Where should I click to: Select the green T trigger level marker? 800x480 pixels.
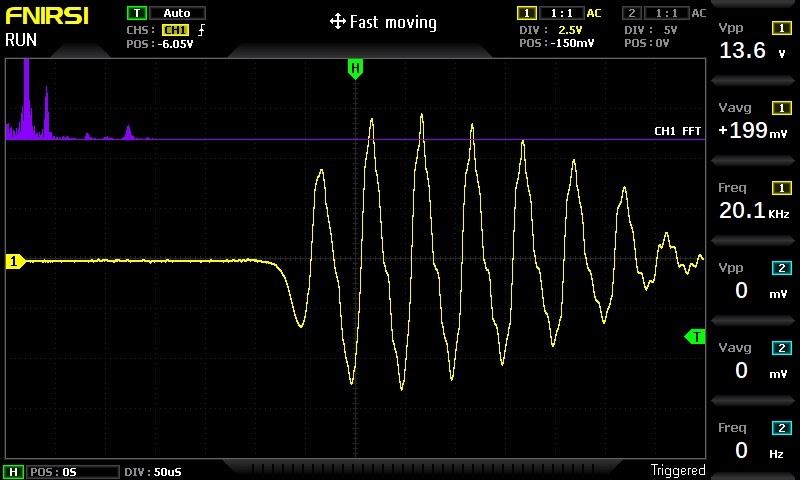pyautogui.click(x=695, y=337)
